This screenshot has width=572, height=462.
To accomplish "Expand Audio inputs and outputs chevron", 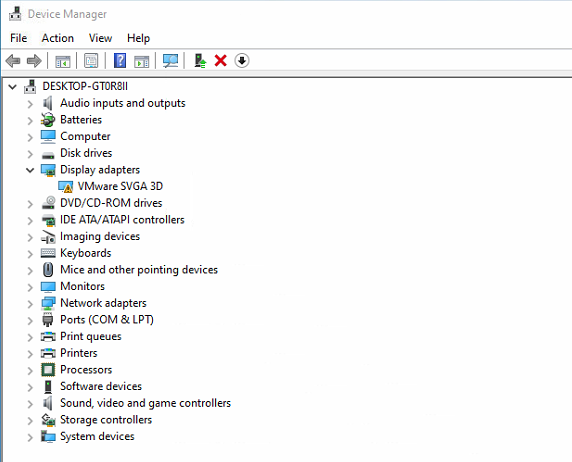I will tap(30, 104).
